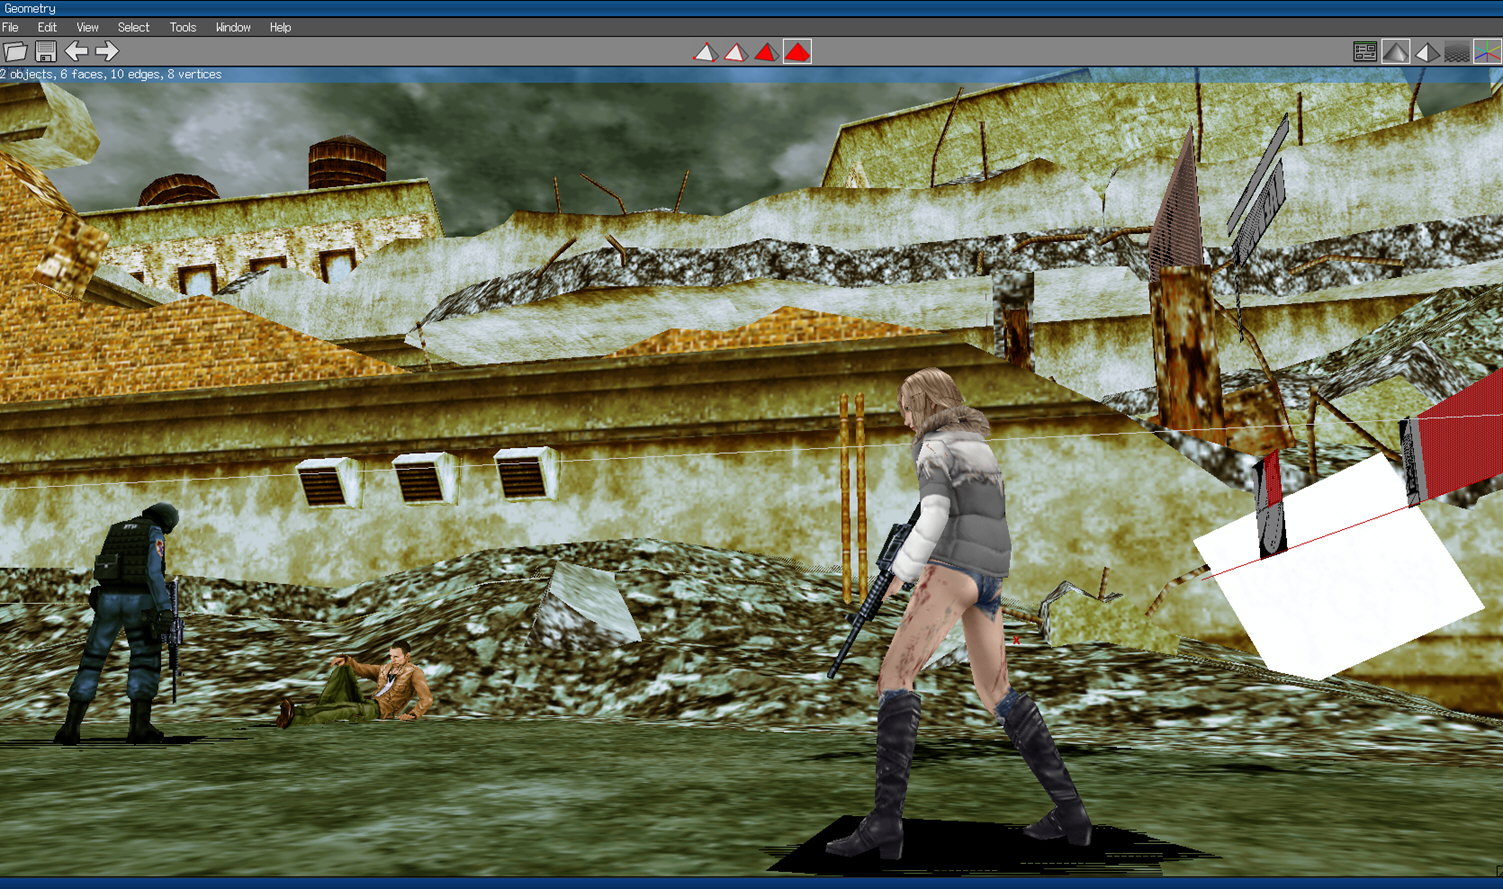Select the armored soldier model
1503x889 pixels.
click(126, 622)
